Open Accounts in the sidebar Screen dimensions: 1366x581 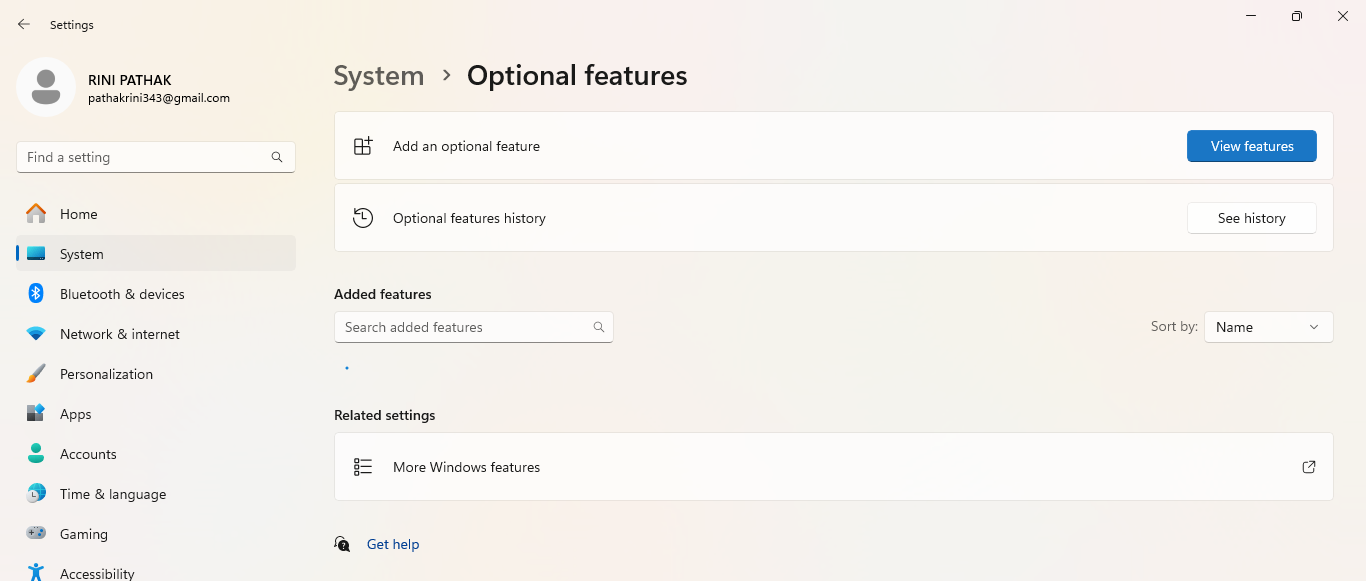tap(88, 454)
